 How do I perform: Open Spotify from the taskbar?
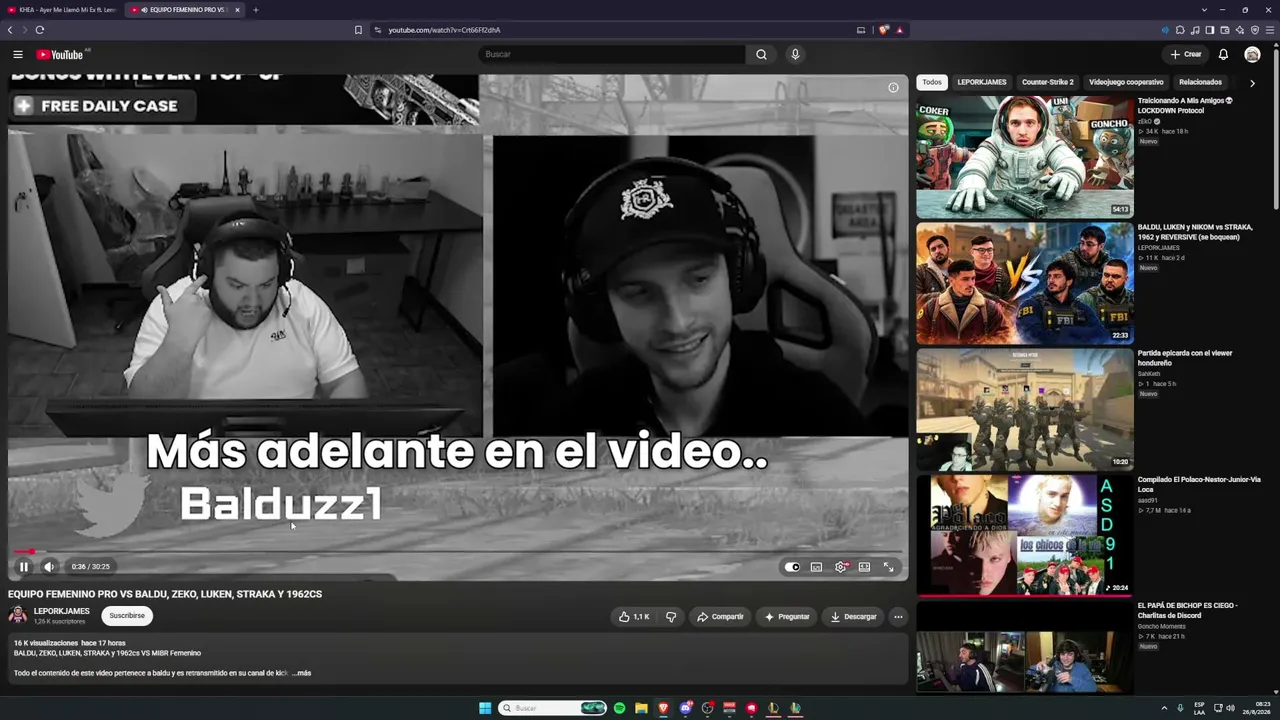(619, 708)
